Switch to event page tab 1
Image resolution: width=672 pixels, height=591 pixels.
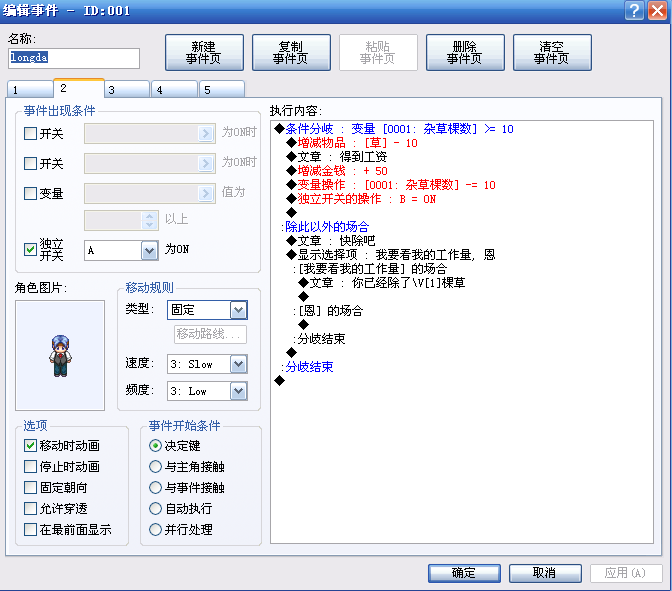[30, 90]
